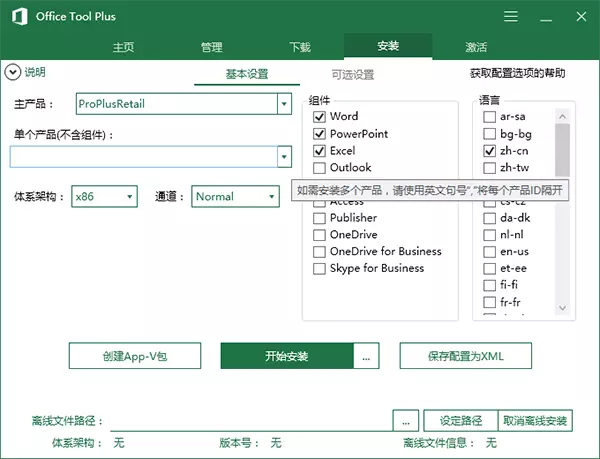Expand the 体系架构 x86 dropdown
Viewport: 600px width, 459px height.
pyautogui.click(x=130, y=197)
